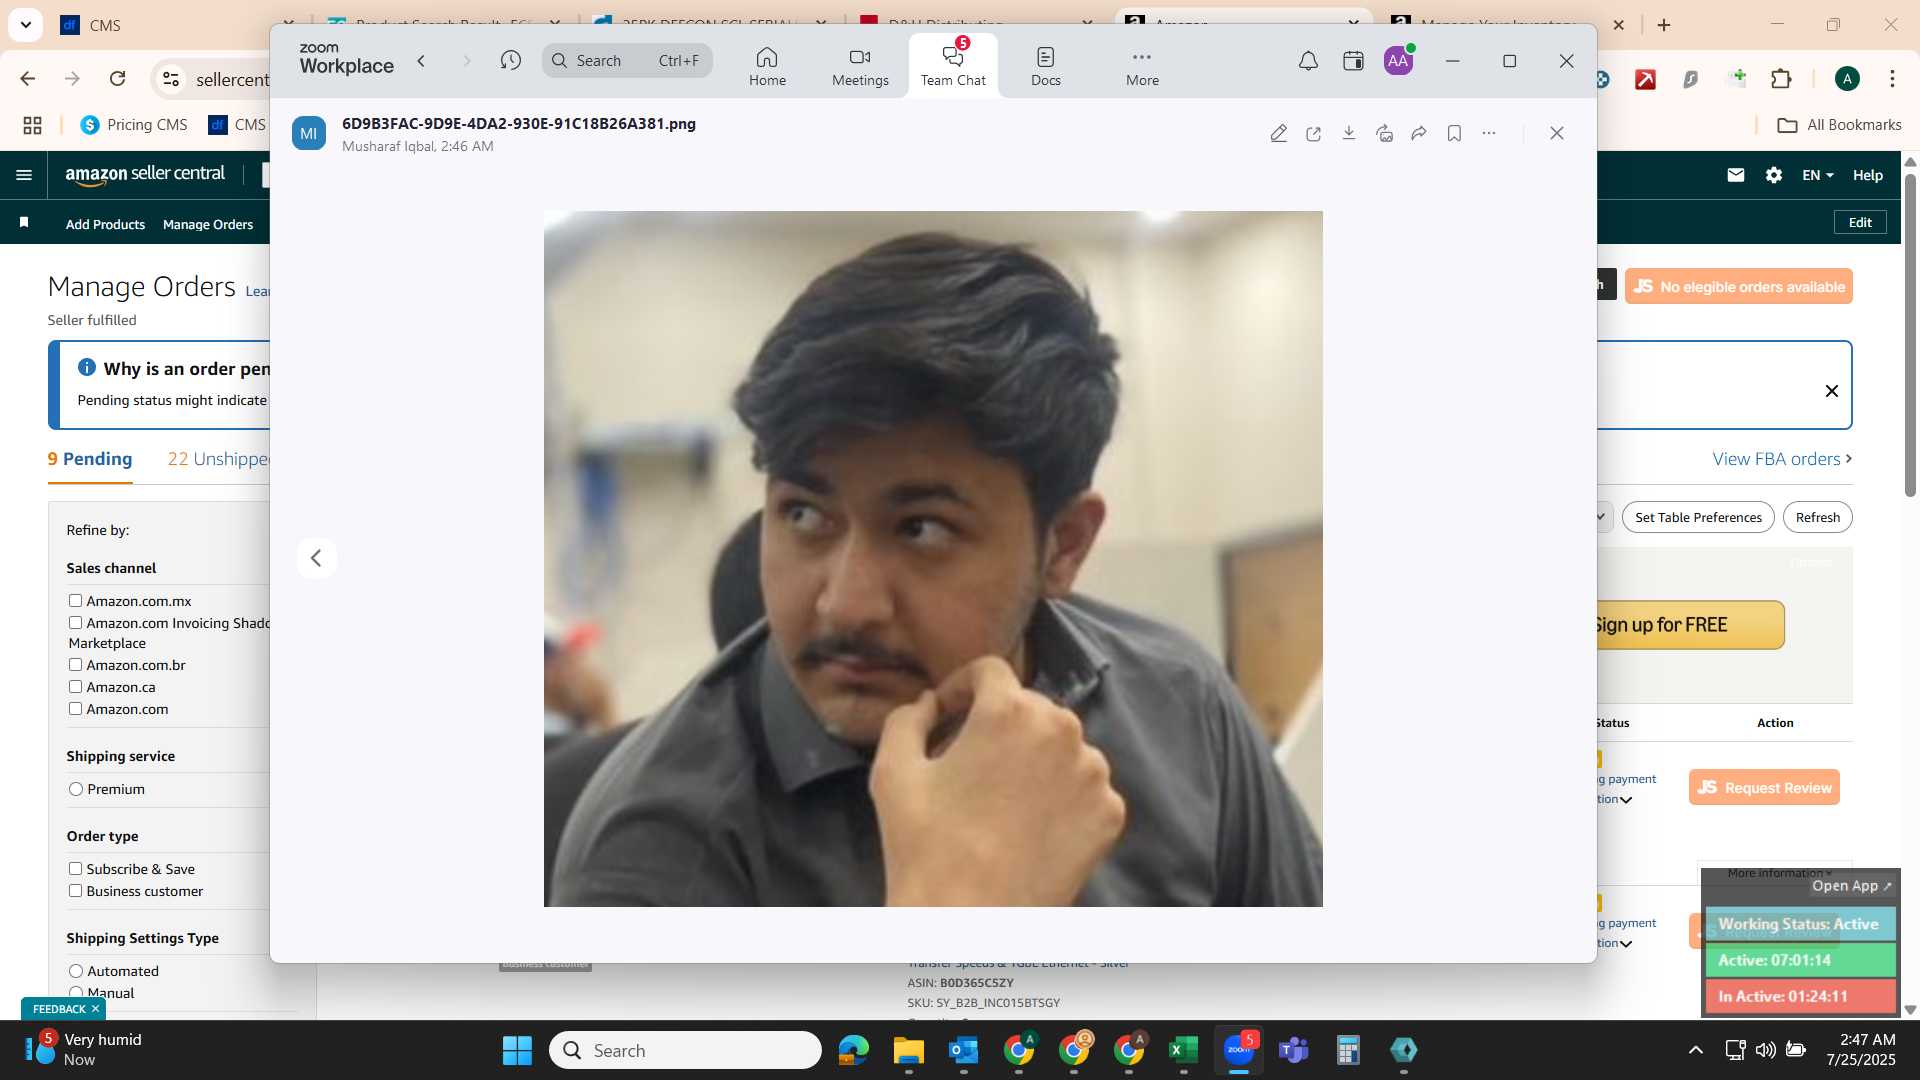This screenshot has height=1080, width=1920.
Task: Check Subscribe & Save order type
Action: (x=75, y=868)
